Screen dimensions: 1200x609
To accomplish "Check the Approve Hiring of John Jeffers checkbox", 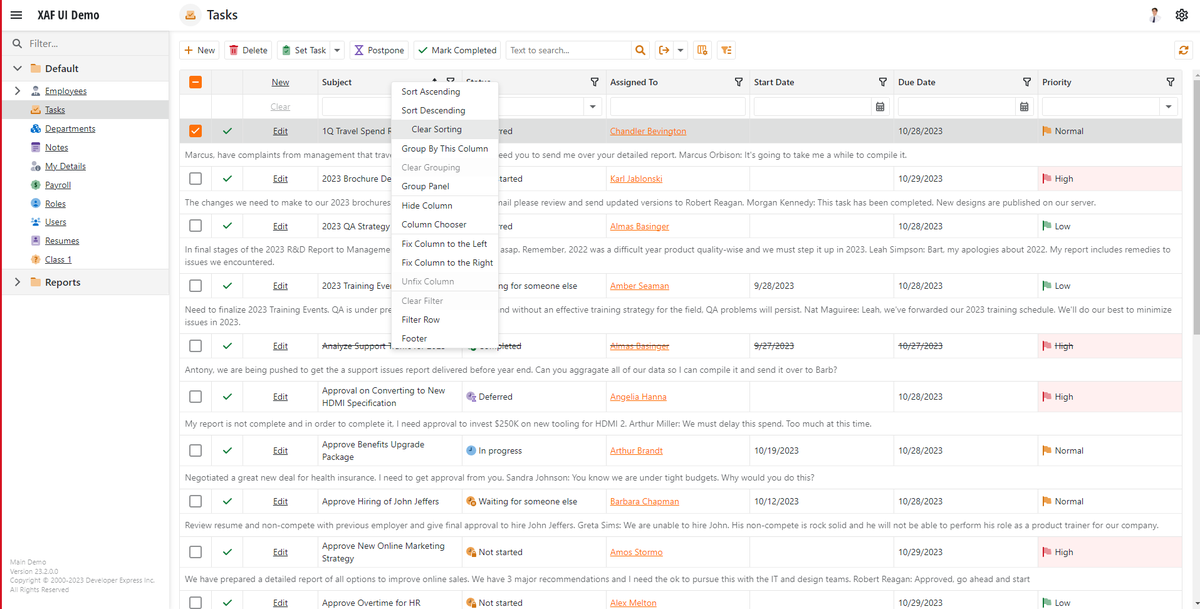I will pos(195,501).
